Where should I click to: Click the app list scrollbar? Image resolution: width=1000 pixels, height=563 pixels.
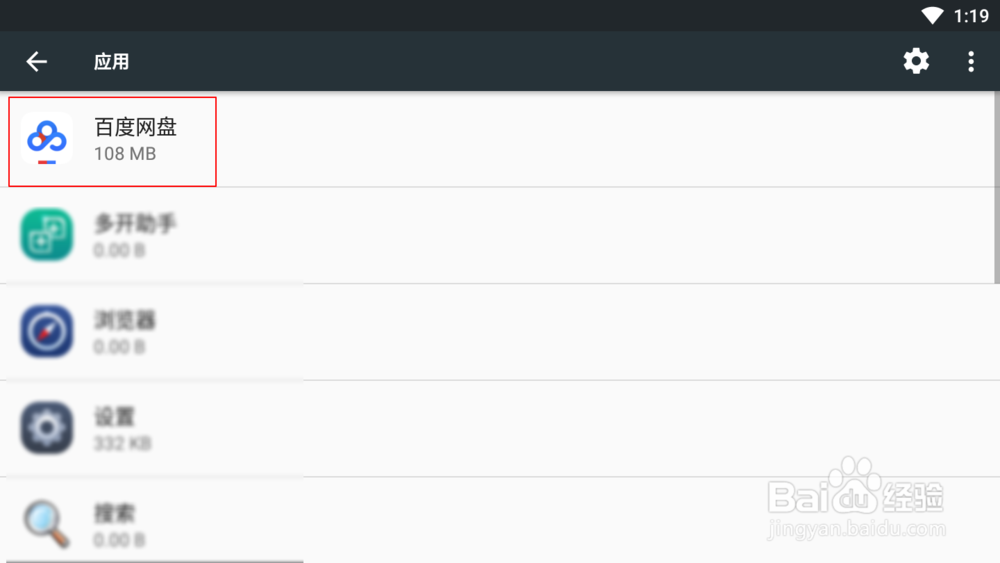click(997, 187)
